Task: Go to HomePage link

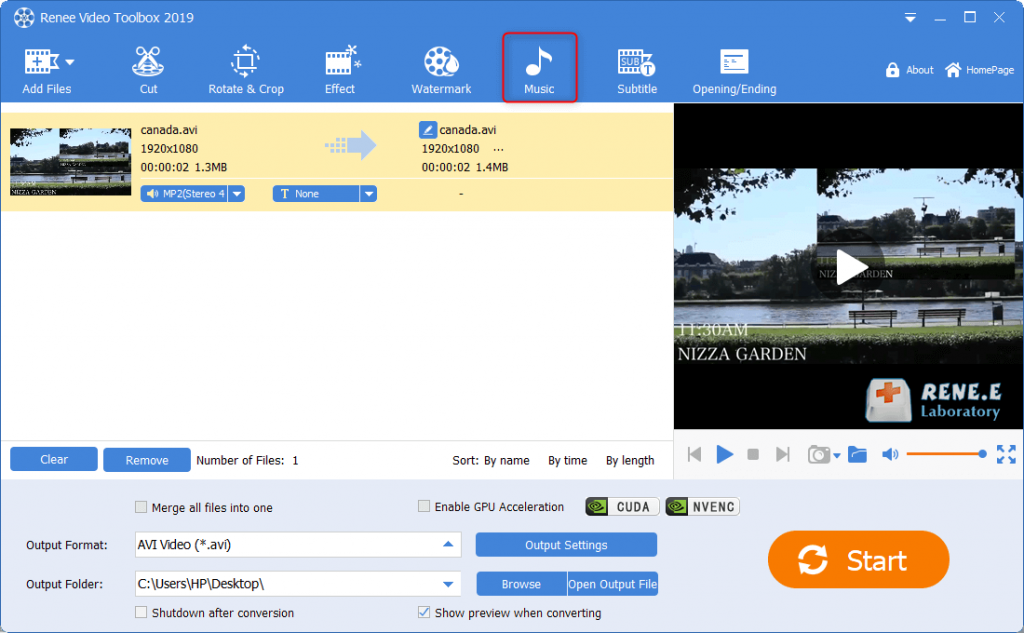Action: [979, 70]
